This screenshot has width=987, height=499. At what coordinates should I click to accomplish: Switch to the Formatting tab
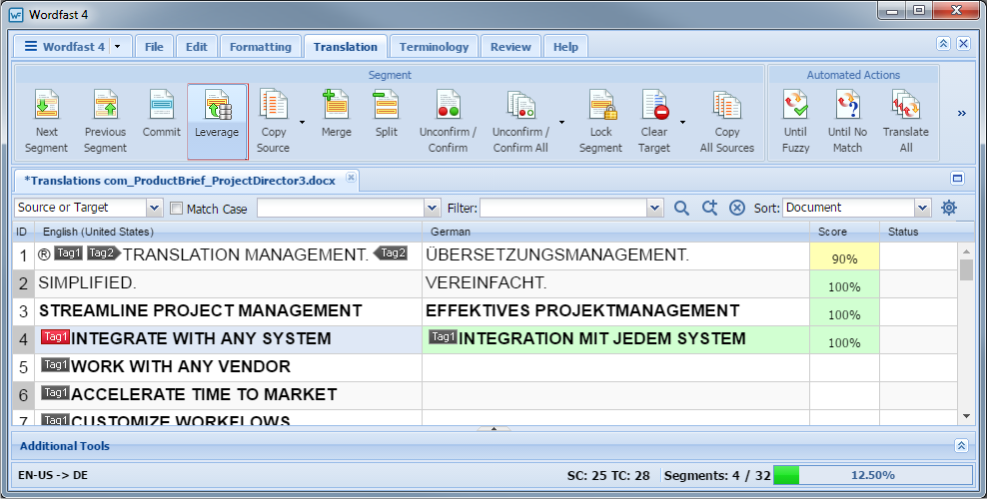click(x=261, y=47)
